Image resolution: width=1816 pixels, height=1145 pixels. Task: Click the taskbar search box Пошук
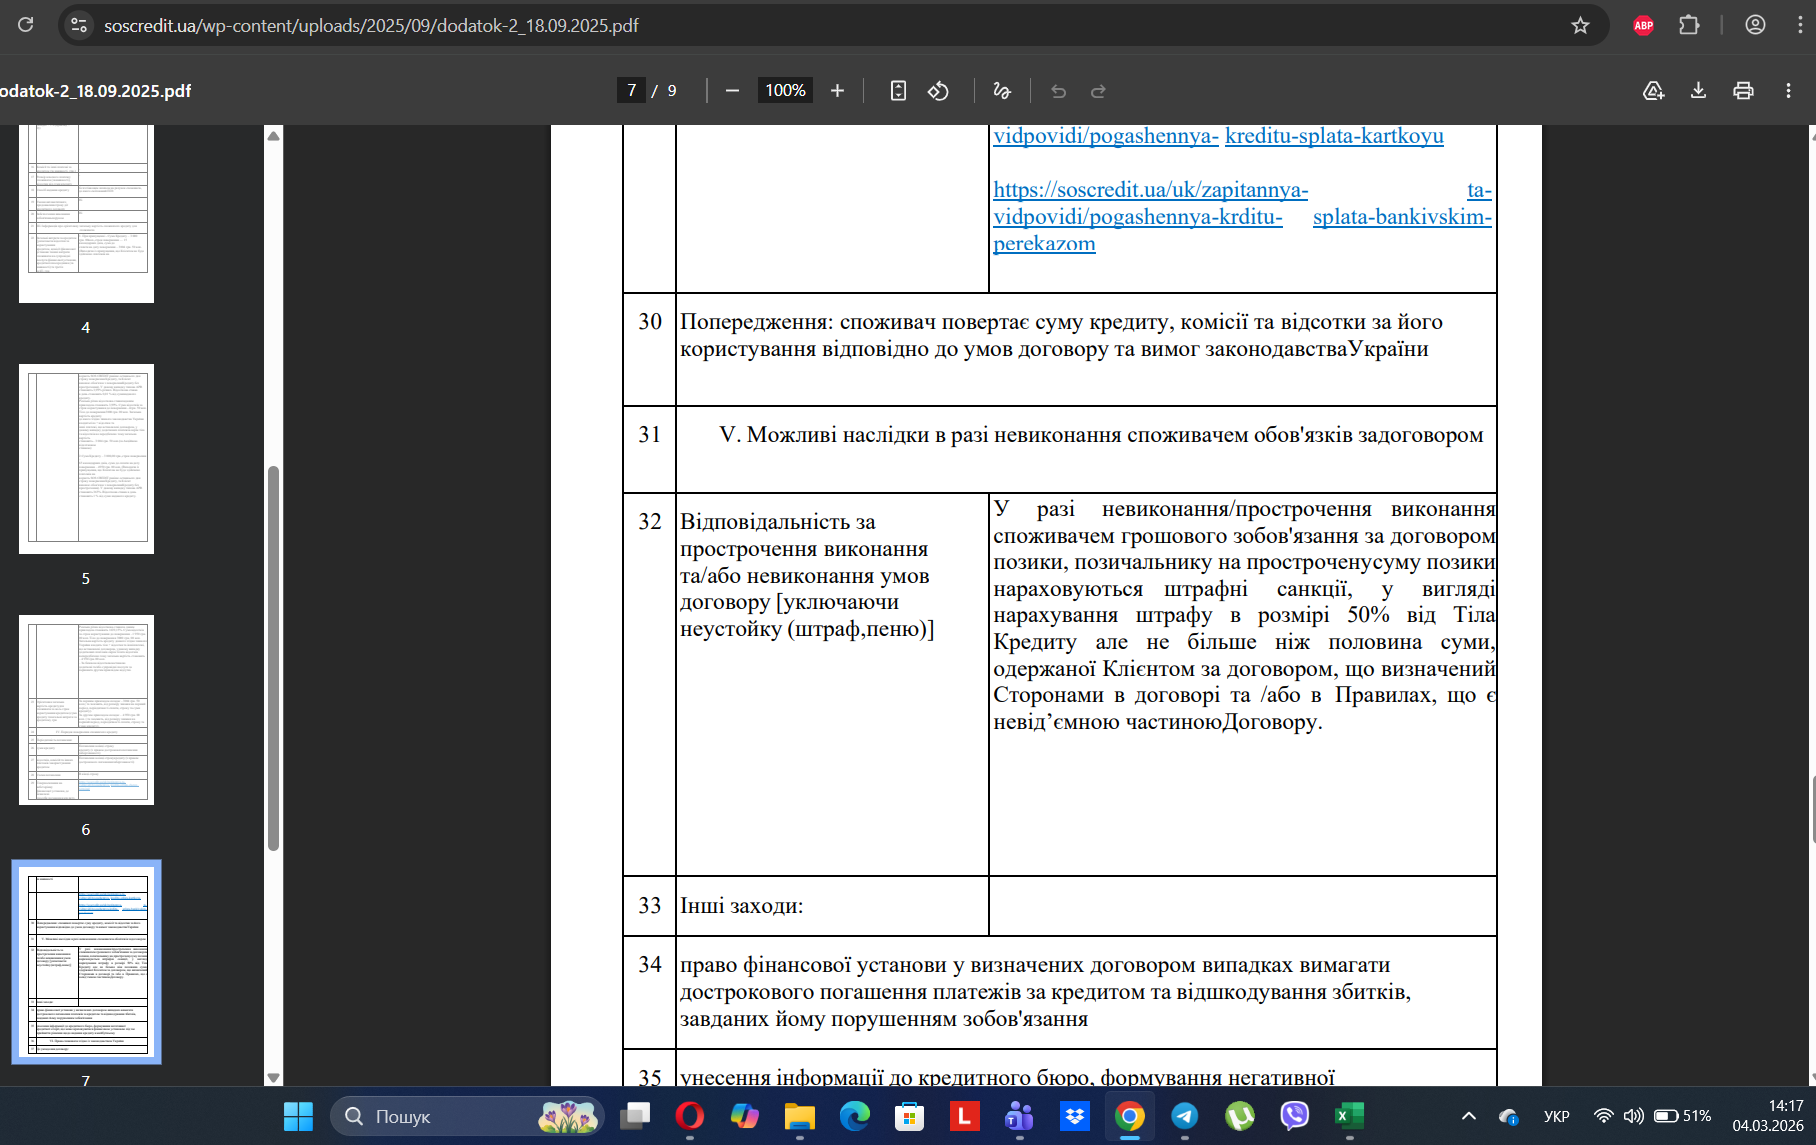click(467, 1116)
